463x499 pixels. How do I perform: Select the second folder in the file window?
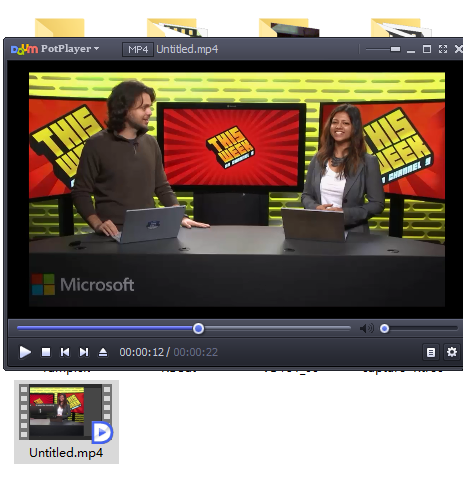point(177,28)
